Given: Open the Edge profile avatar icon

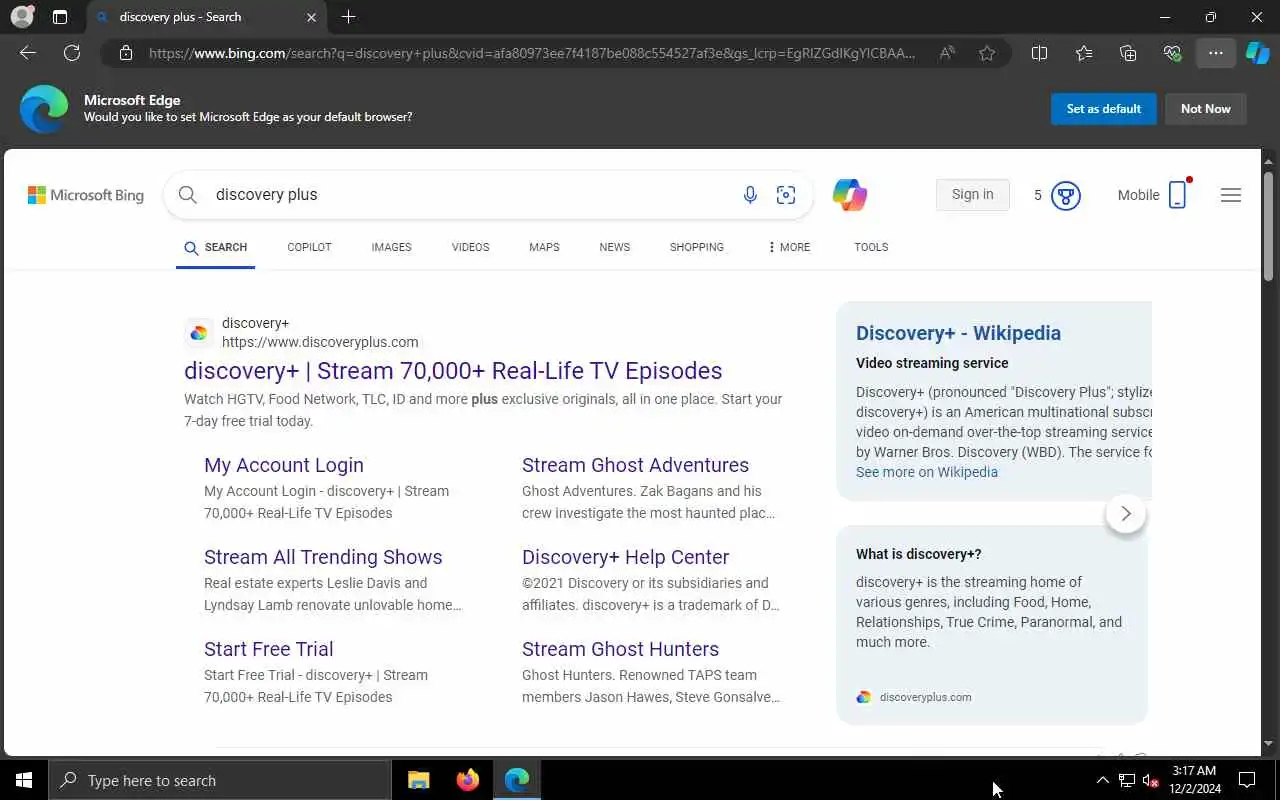Looking at the screenshot, I should 22,17.
